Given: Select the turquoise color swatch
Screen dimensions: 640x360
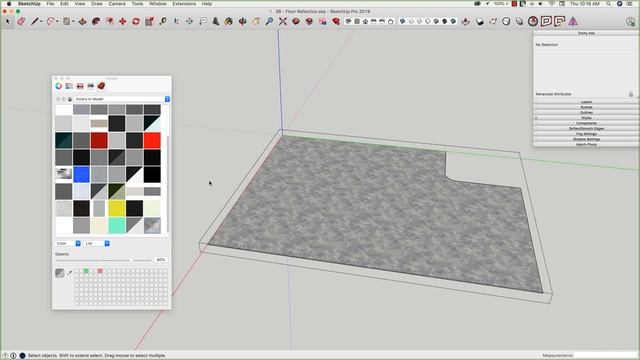Looking at the screenshot, I should click(117, 225).
